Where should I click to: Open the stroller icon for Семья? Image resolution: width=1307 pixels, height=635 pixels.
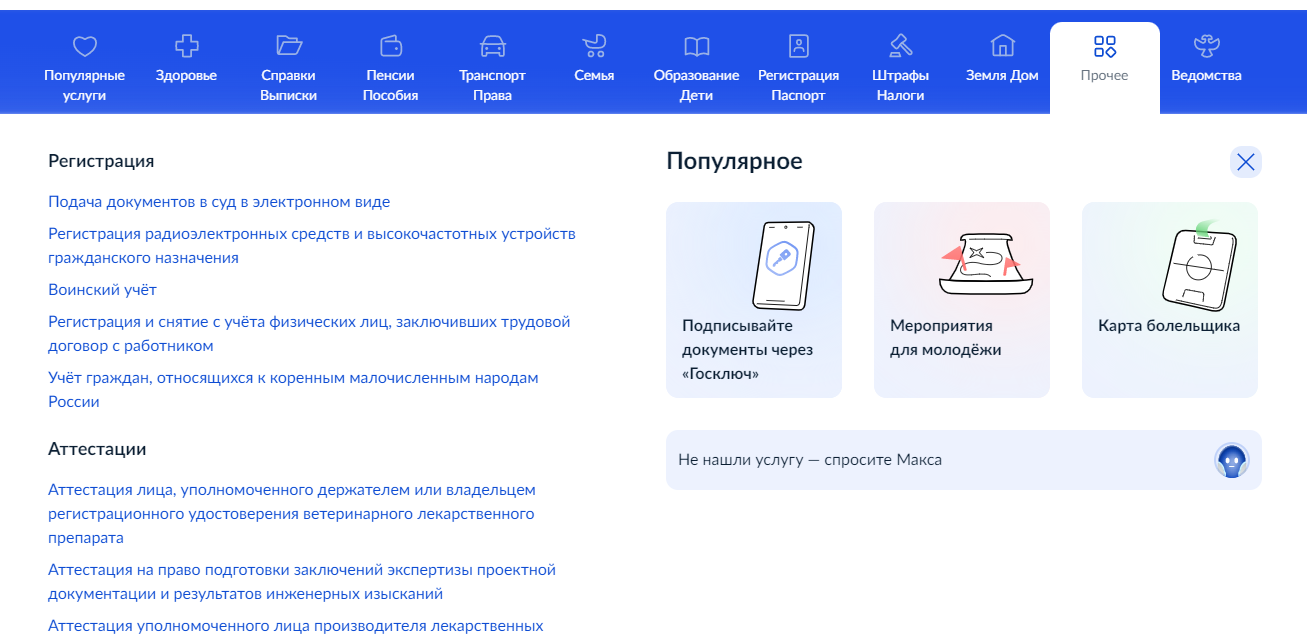pos(594,46)
